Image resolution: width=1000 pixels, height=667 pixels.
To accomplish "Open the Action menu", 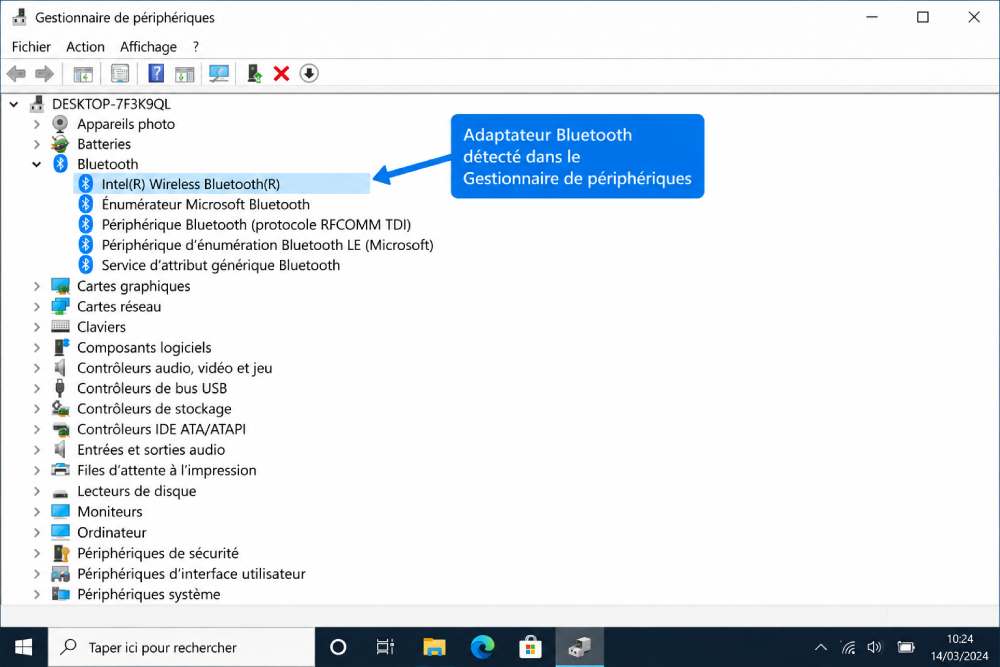I will (85, 47).
